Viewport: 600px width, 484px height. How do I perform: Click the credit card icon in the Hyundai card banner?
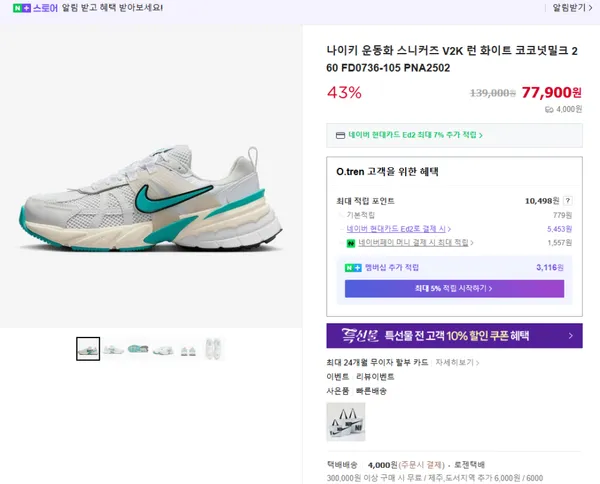341,134
